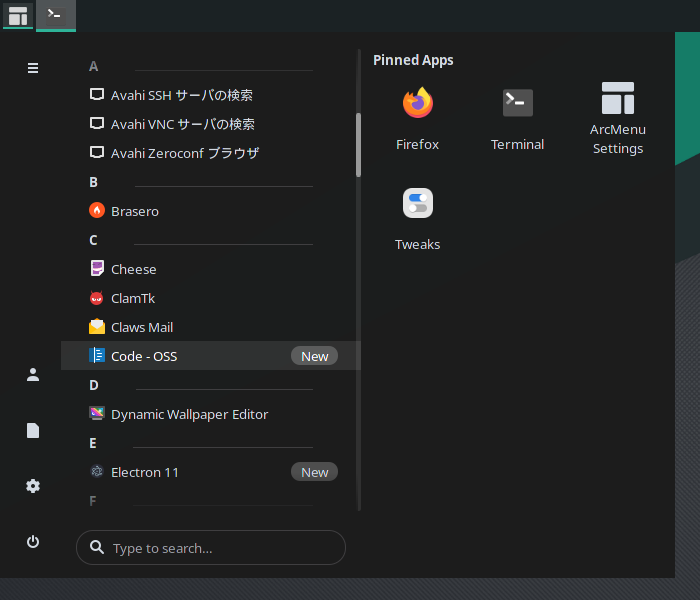Open the user profile sidebar icon

point(33,375)
